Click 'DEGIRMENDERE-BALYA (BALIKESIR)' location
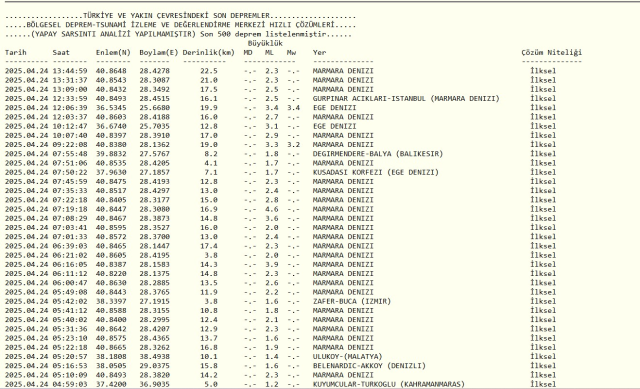The width and height of the screenshot is (640, 389). coord(378,154)
